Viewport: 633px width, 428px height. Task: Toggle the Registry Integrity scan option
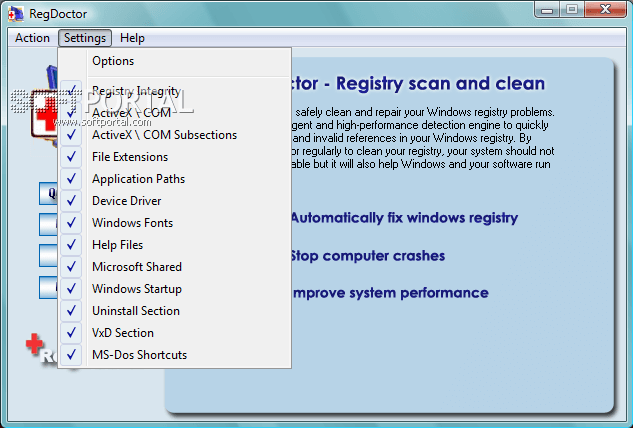(x=175, y=91)
